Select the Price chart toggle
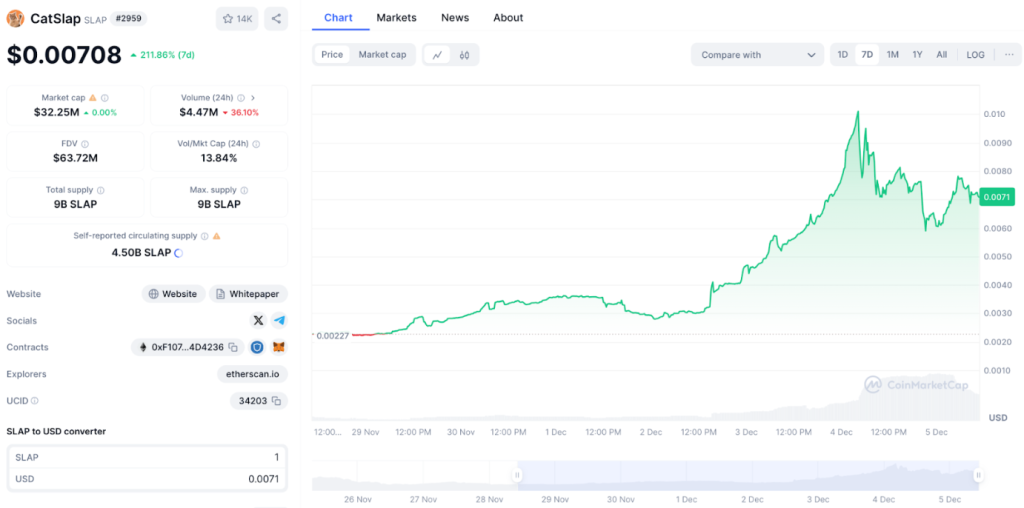The height and width of the screenshot is (508, 1024). click(332, 55)
